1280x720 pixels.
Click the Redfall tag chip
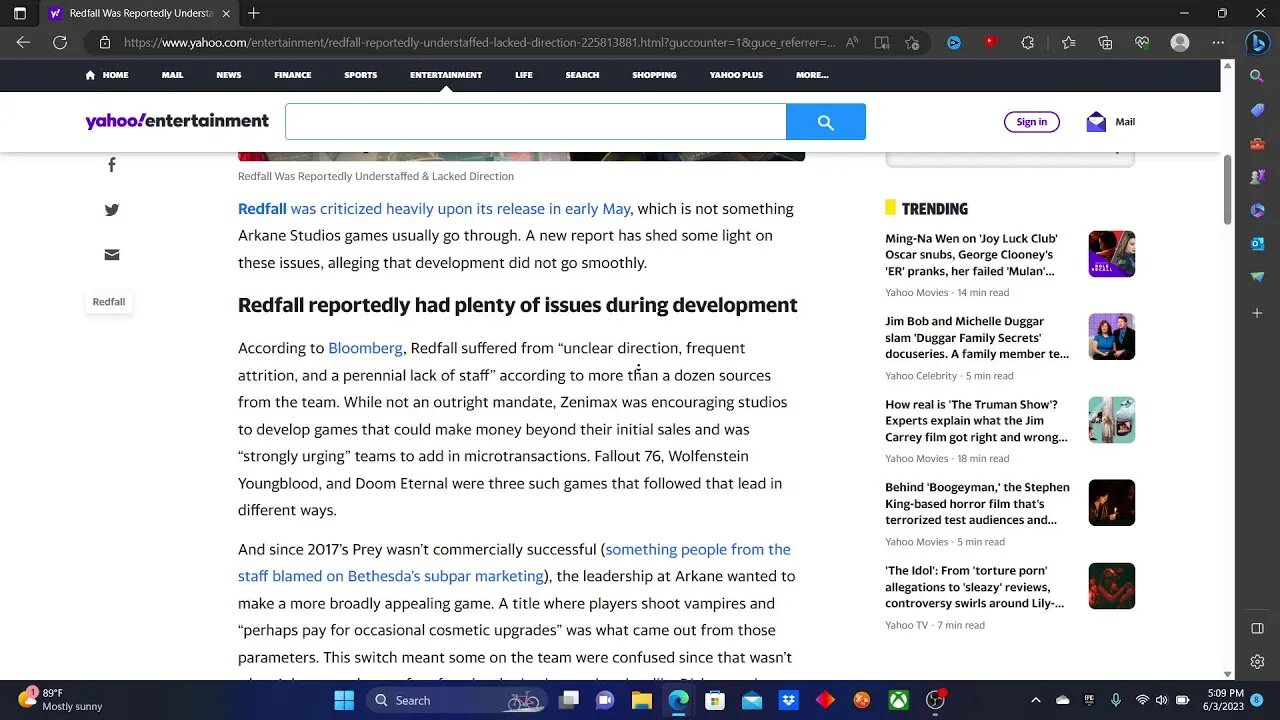[x=109, y=302]
